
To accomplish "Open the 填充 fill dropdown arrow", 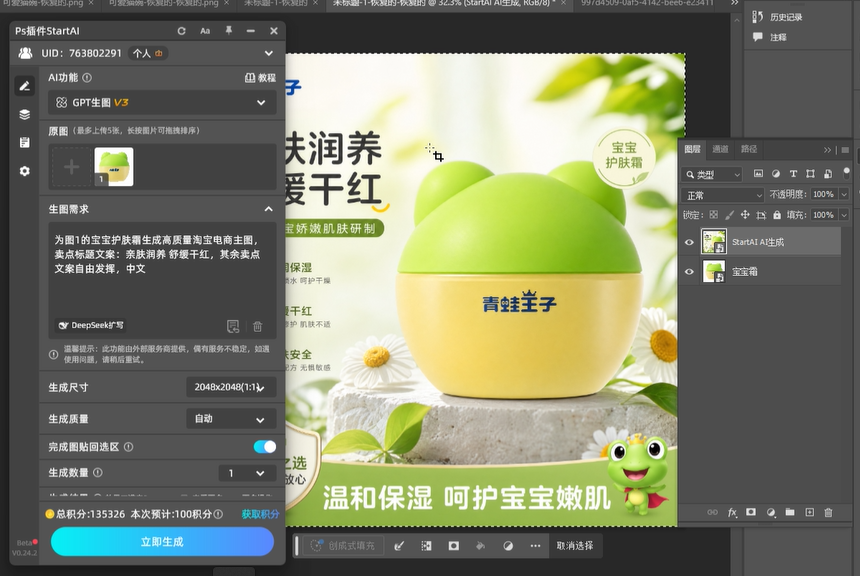I will 844,215.
